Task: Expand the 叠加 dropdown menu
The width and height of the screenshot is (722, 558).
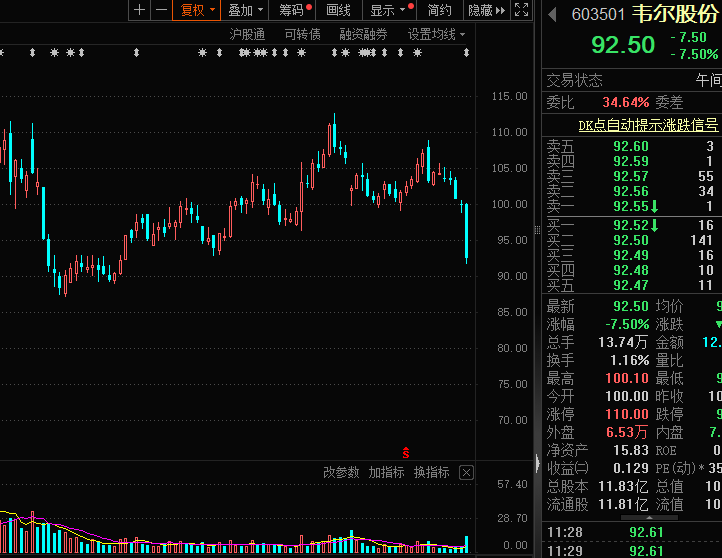Action: click(245, 10)
